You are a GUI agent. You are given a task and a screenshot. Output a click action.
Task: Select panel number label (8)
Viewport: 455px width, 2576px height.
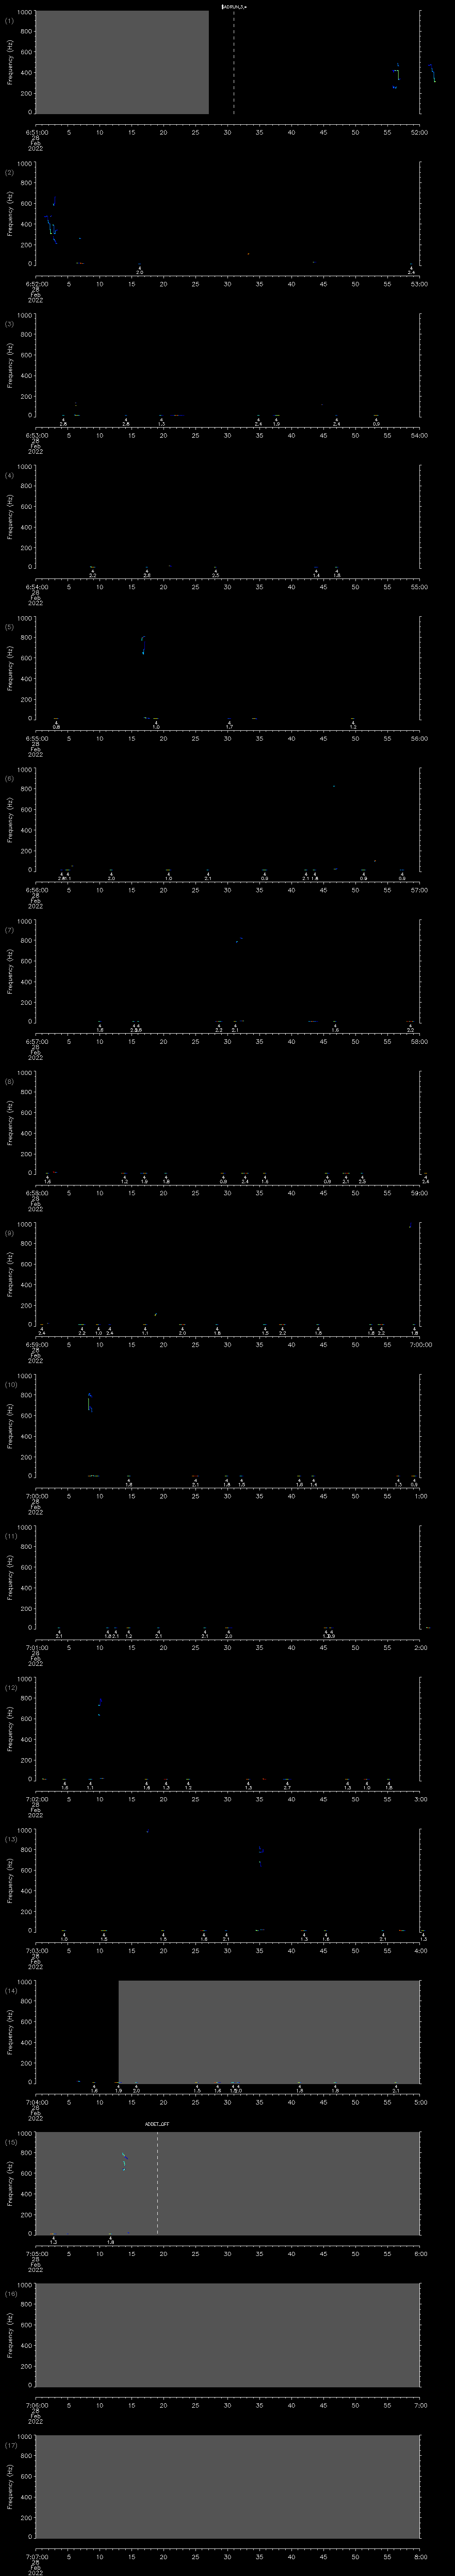pos(9,1081)
